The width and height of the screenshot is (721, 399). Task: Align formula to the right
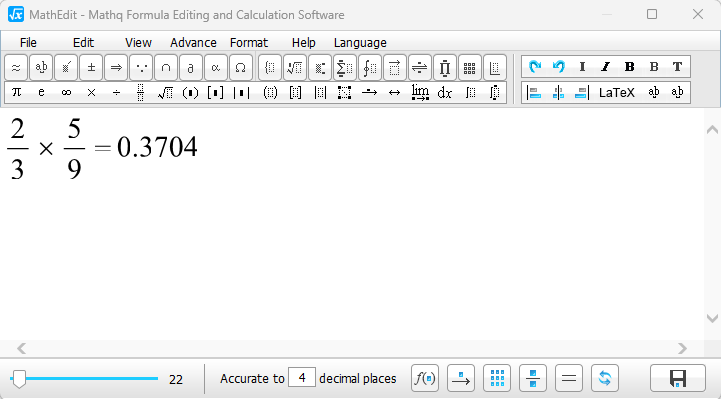582,92
